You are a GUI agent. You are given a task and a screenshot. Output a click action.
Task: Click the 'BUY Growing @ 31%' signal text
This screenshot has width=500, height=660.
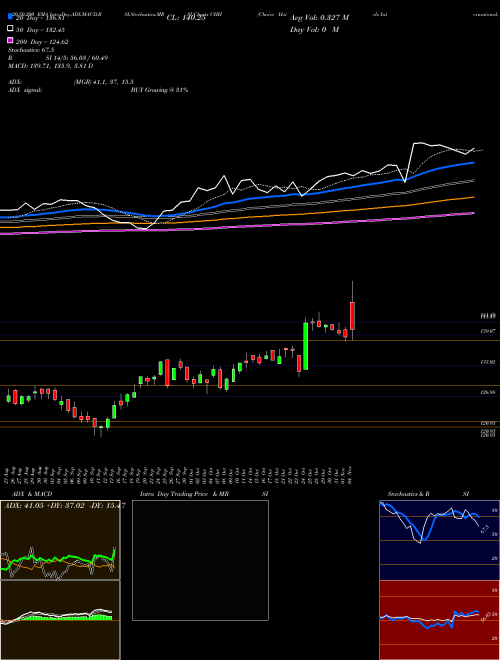point(159,90)
